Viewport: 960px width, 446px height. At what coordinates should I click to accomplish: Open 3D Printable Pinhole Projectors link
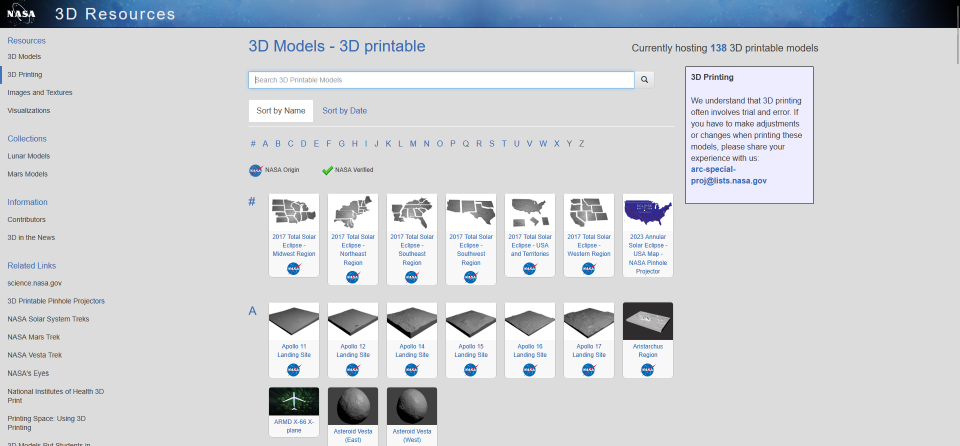(56, 301)
